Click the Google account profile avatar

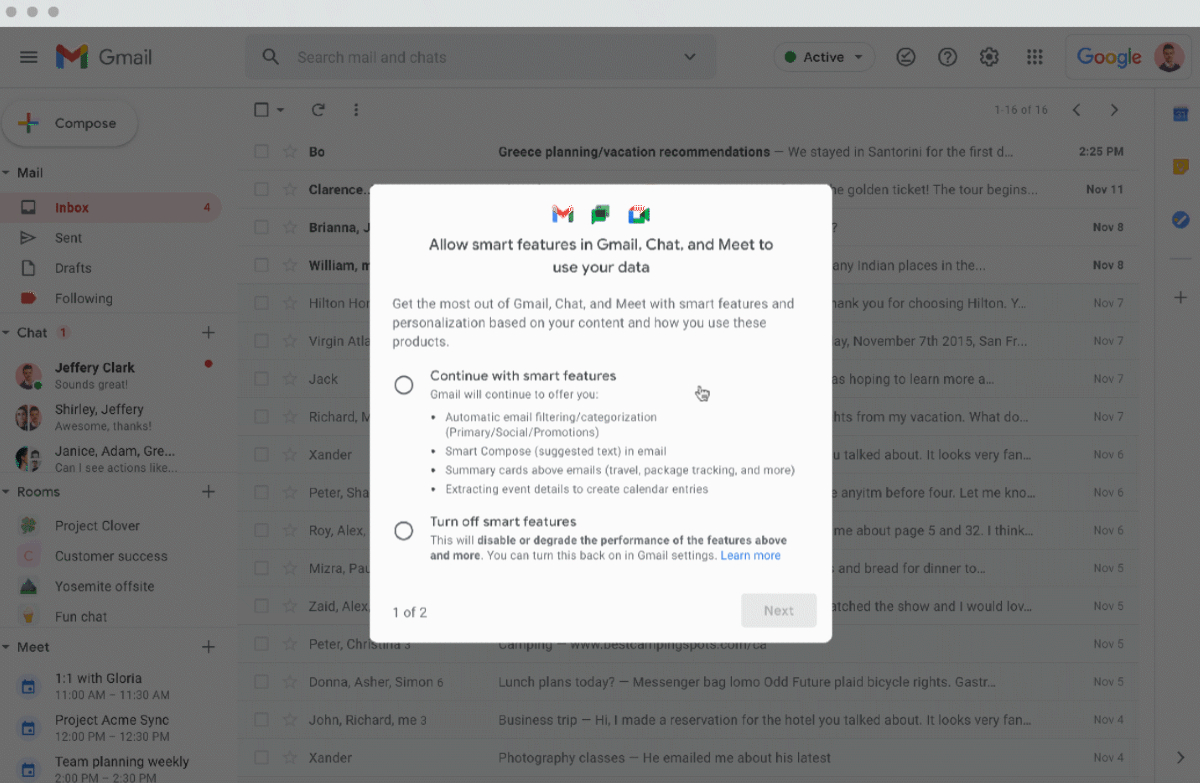pyautogui.click(x=1169, y=57)
